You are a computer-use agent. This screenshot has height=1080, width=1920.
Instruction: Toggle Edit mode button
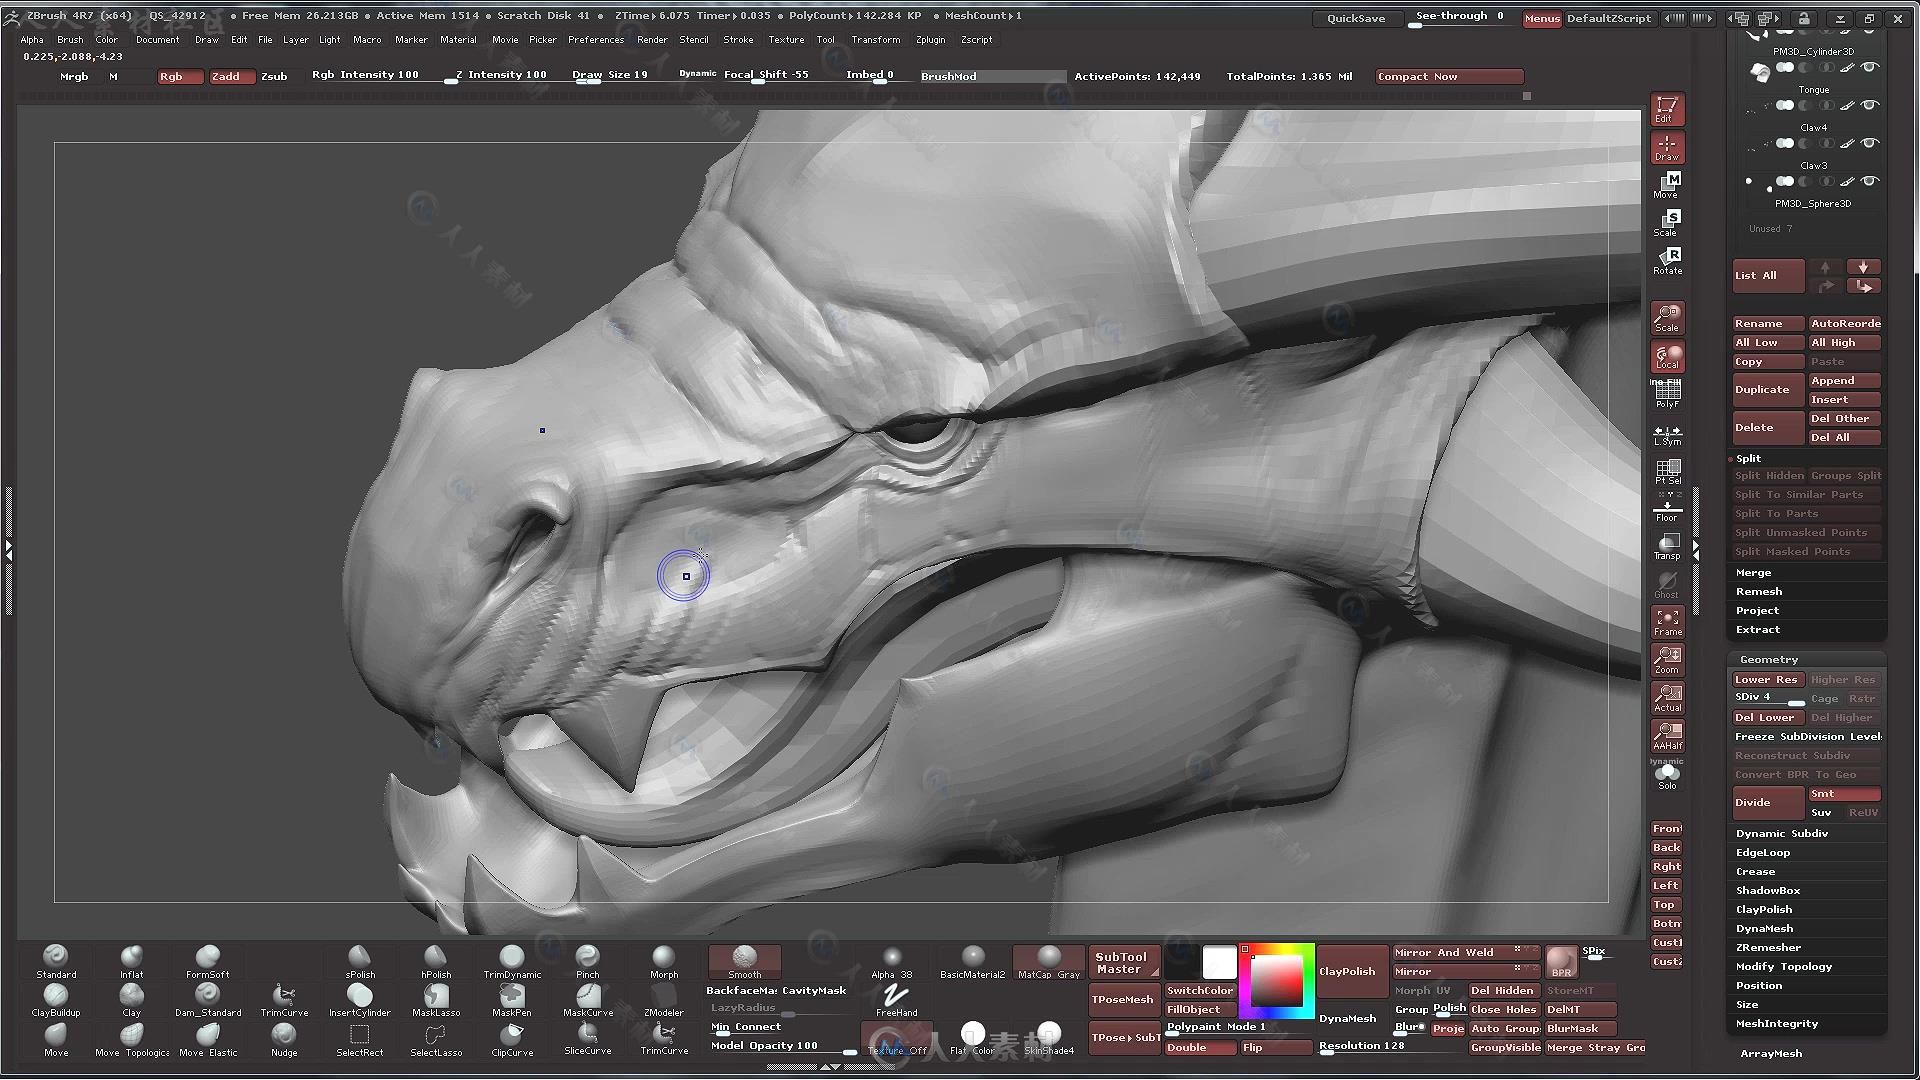[x=1667, y=108]
